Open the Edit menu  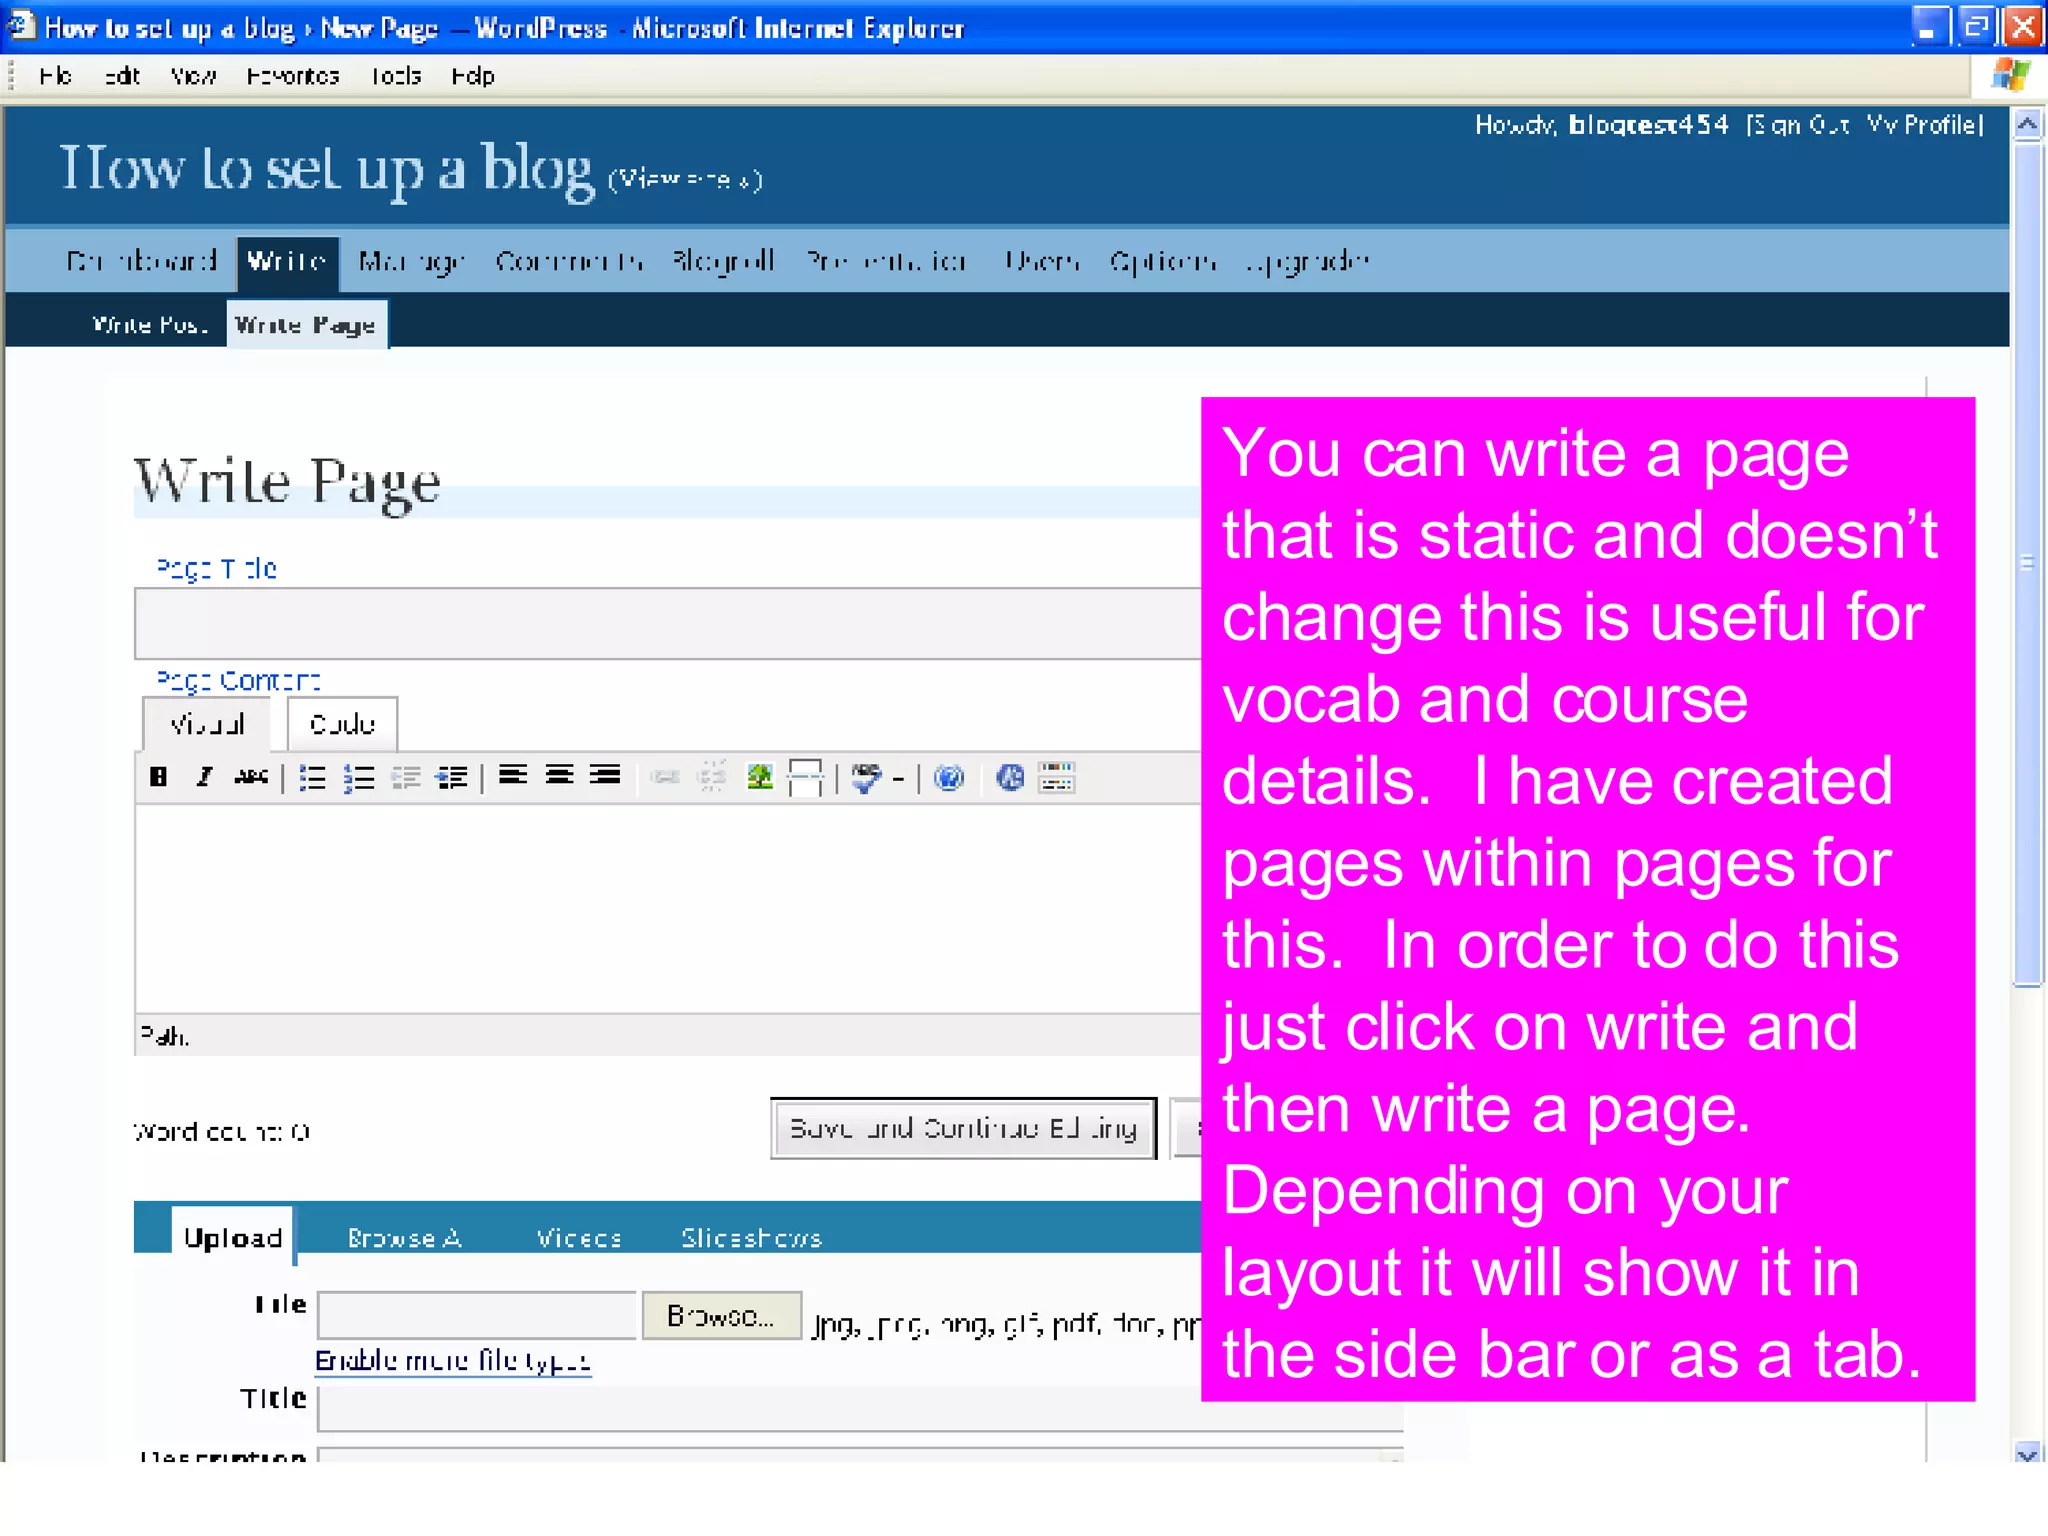122,76
